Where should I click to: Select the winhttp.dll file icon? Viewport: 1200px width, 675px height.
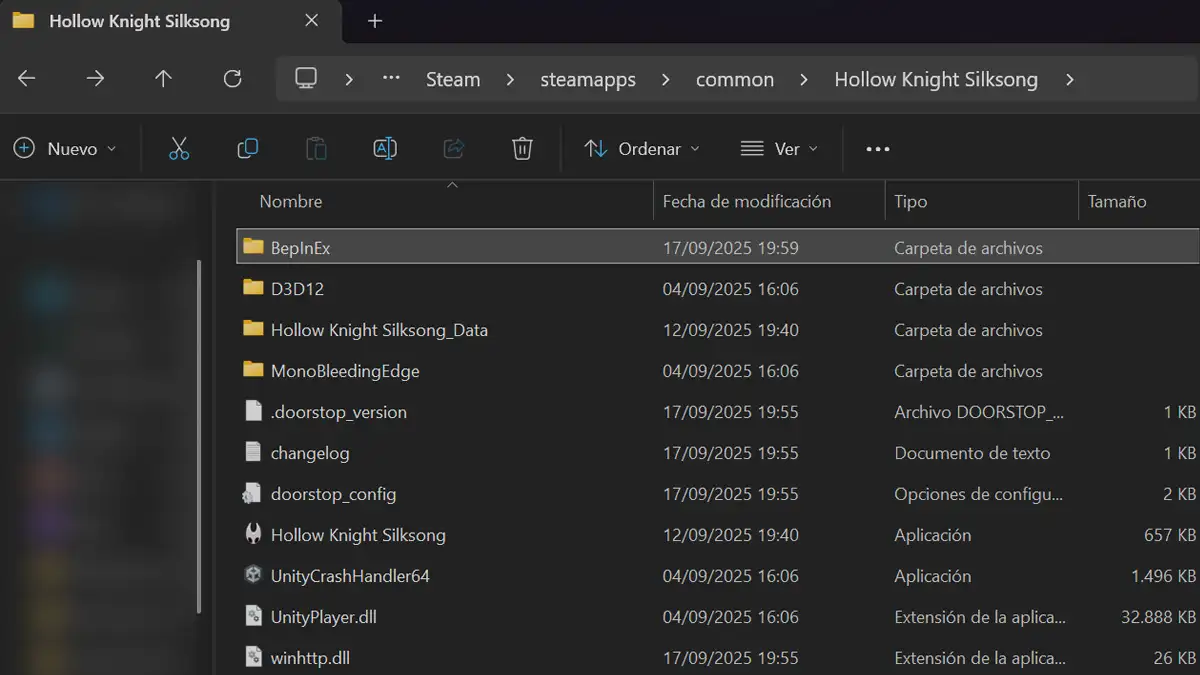coord(253,657)
